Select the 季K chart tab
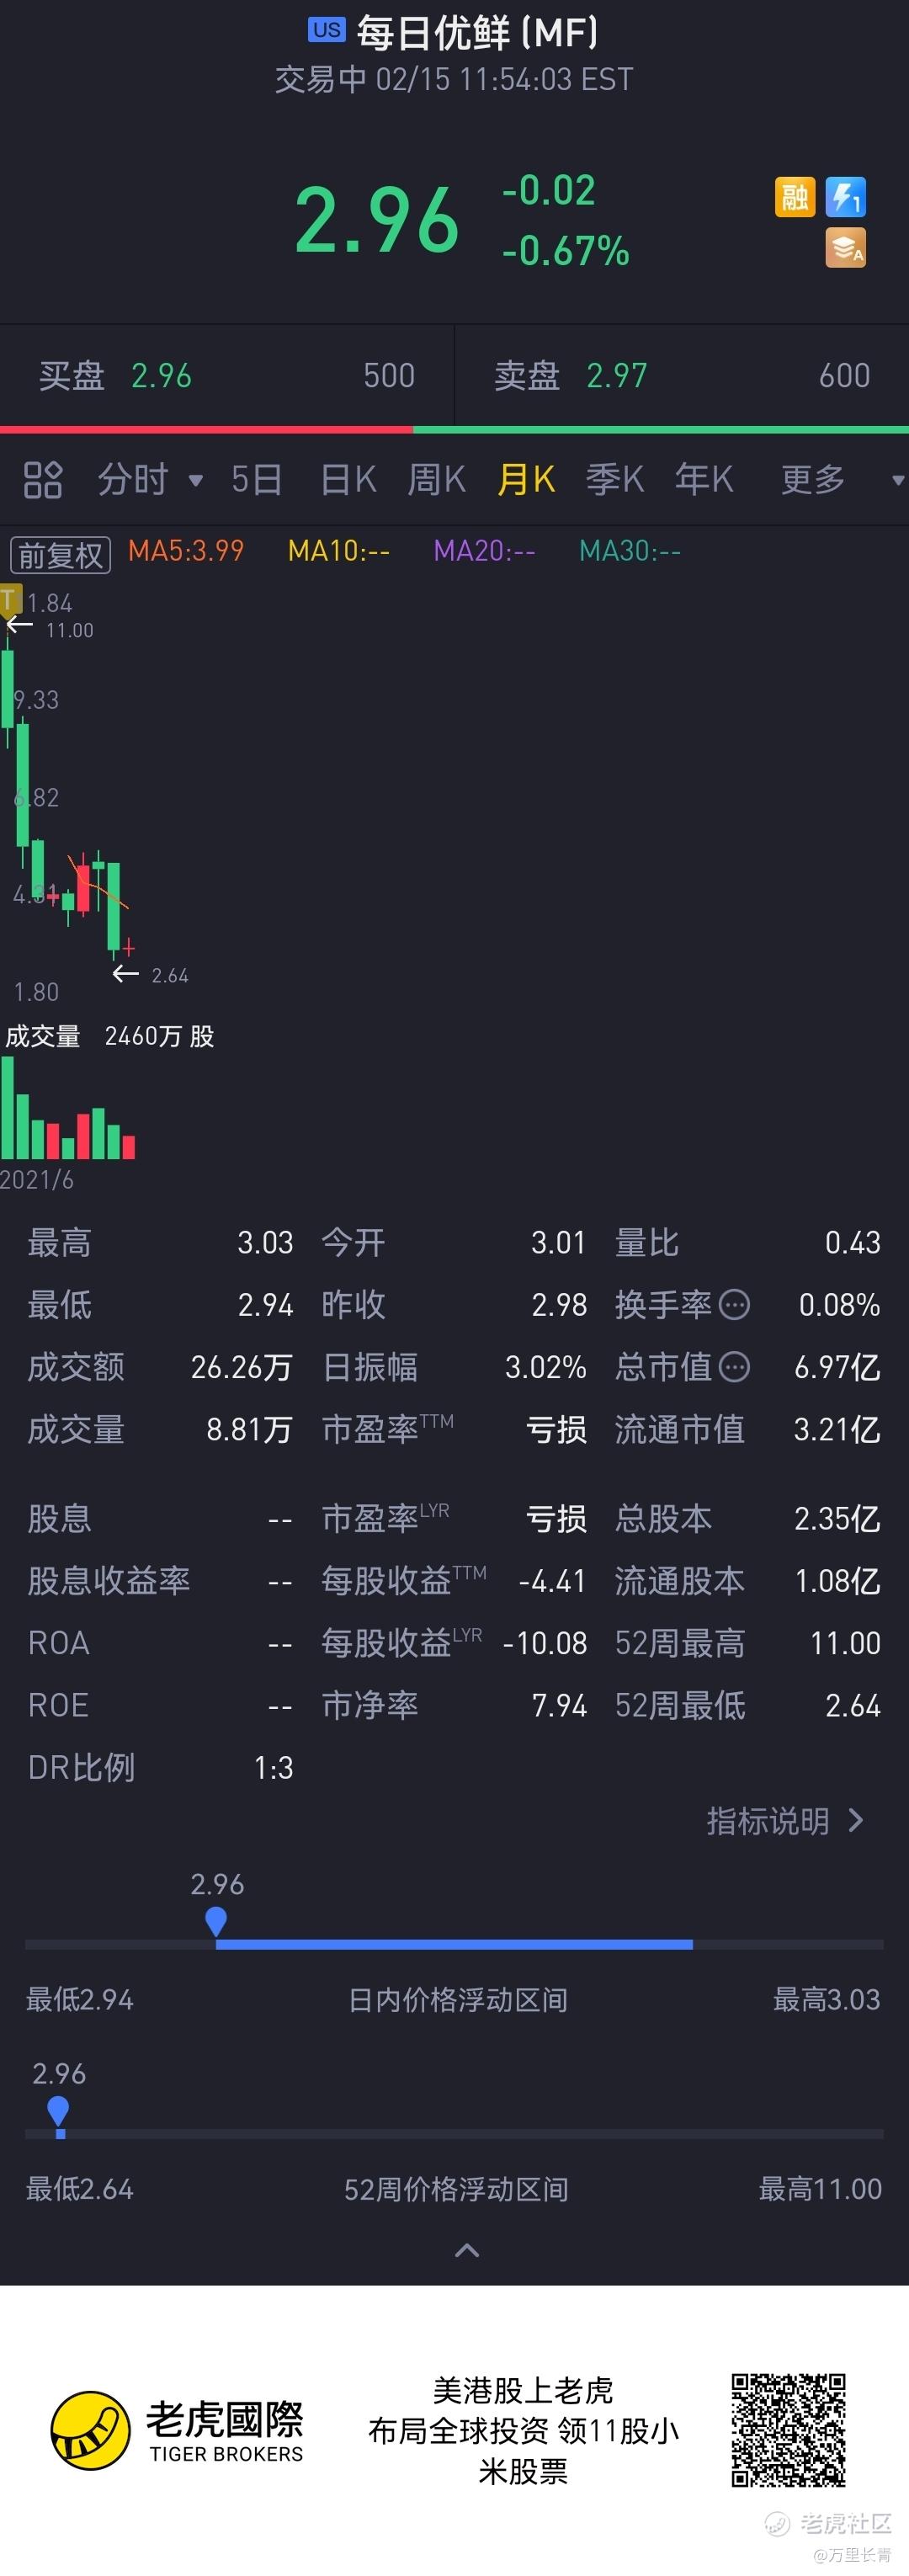 [614, 480]
